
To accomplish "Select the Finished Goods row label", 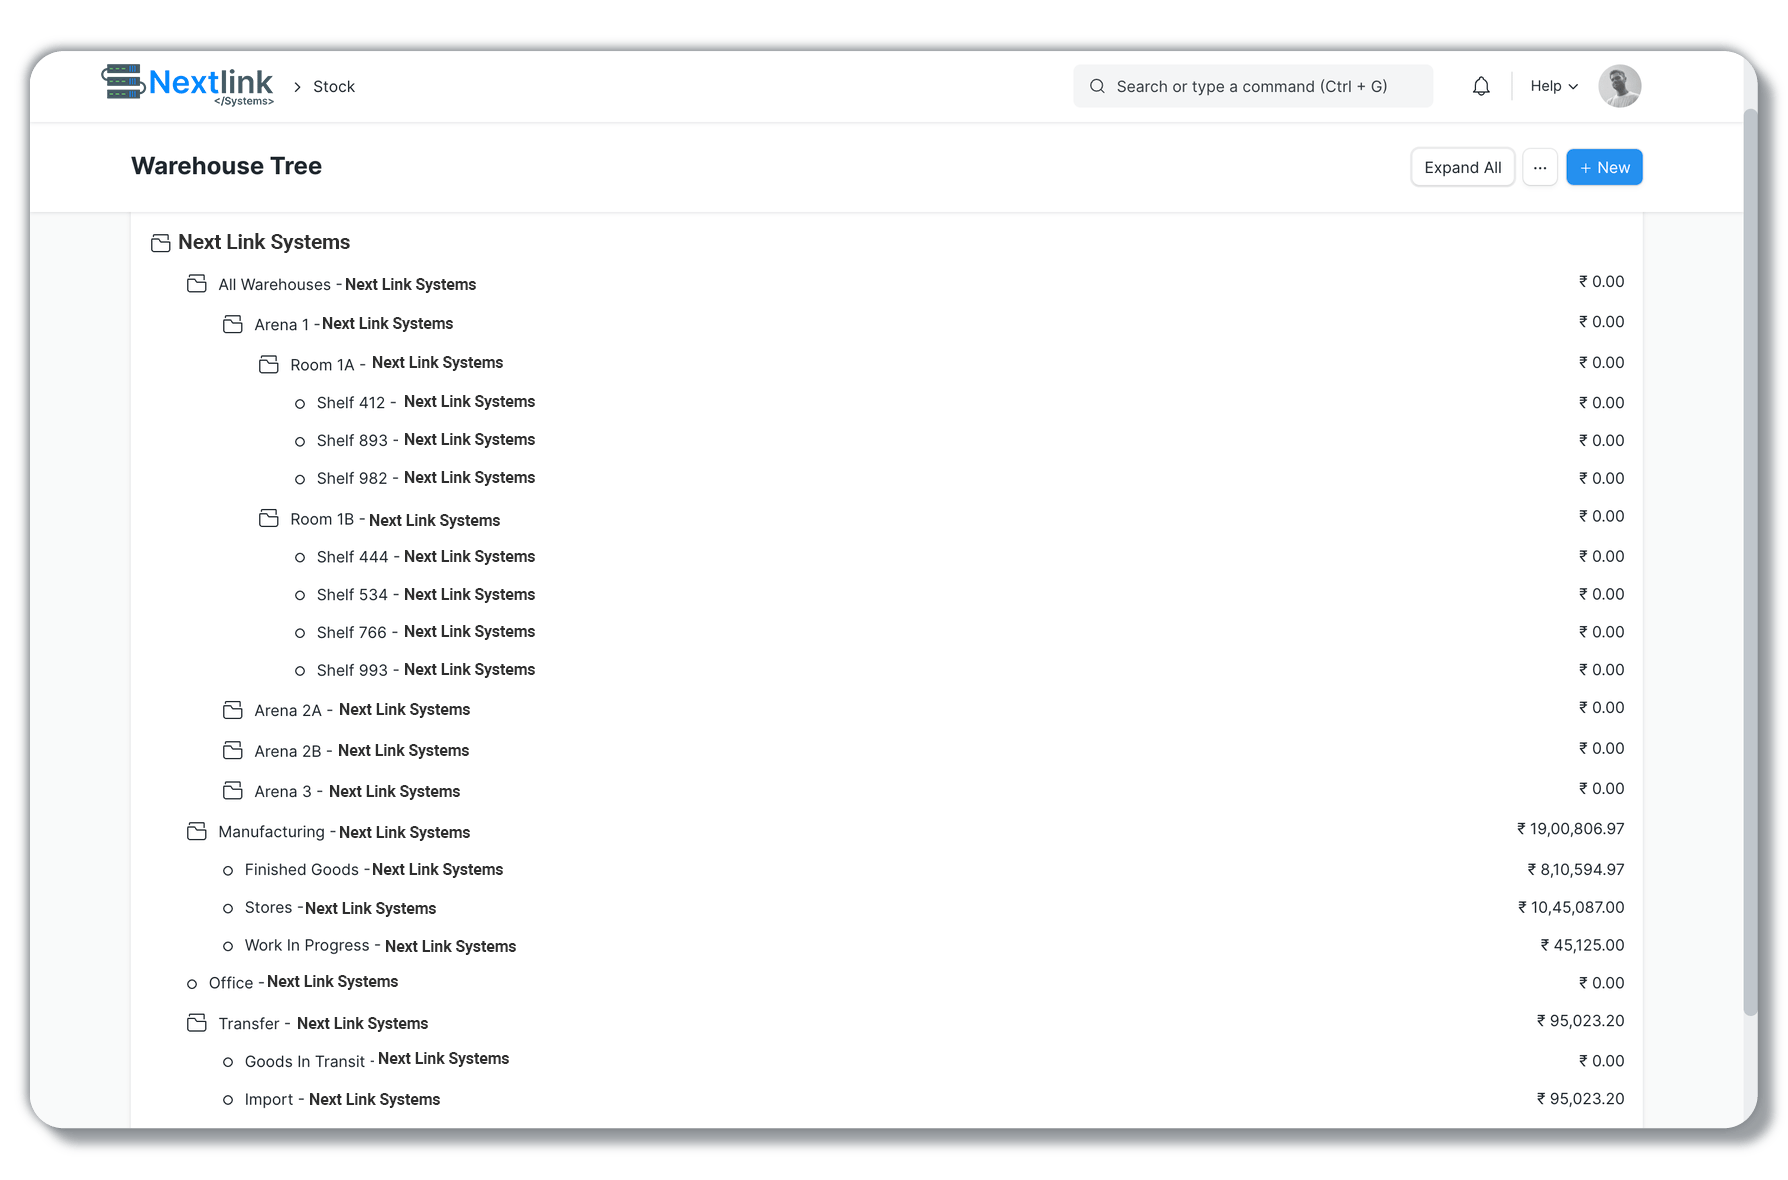I will pos(374,870).
